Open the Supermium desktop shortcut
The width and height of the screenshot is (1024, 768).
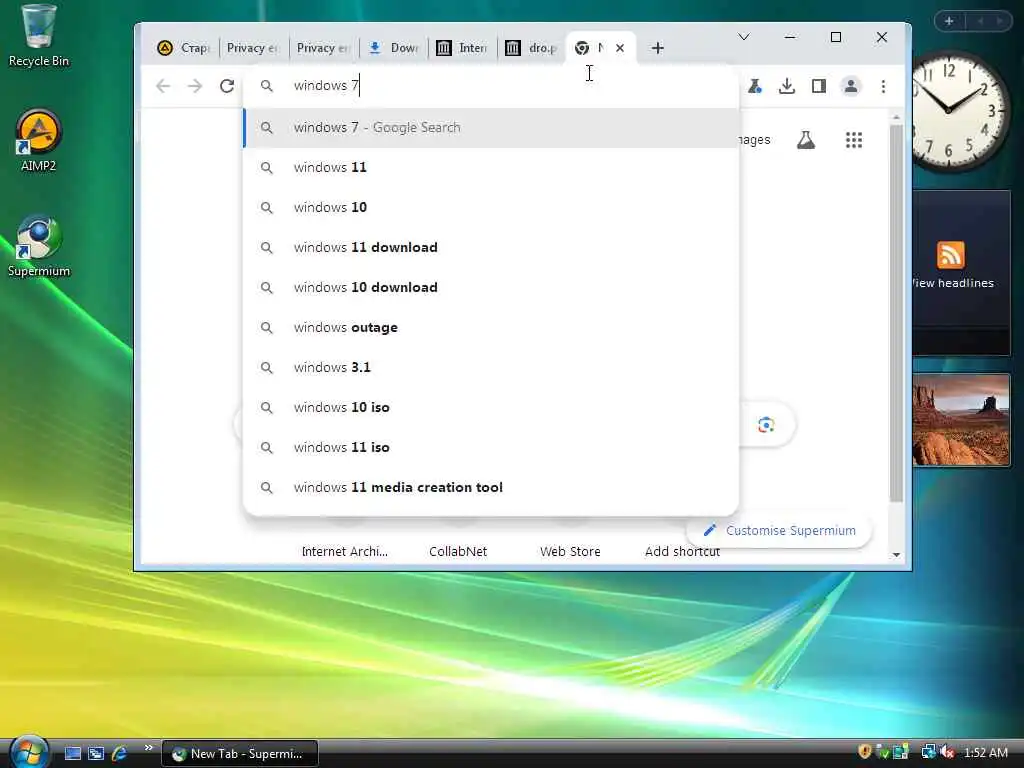(x=39, y=246)
